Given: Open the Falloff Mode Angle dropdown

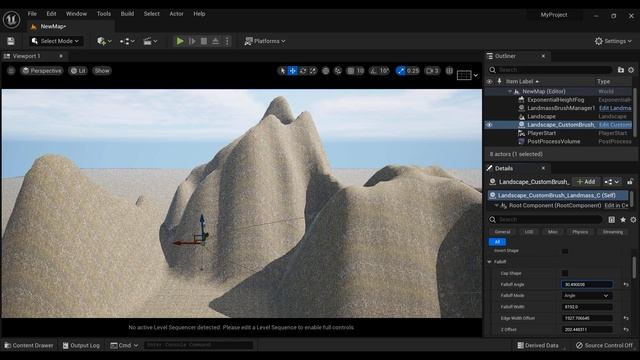Looking at the screenshot, I should coord(587,296).
